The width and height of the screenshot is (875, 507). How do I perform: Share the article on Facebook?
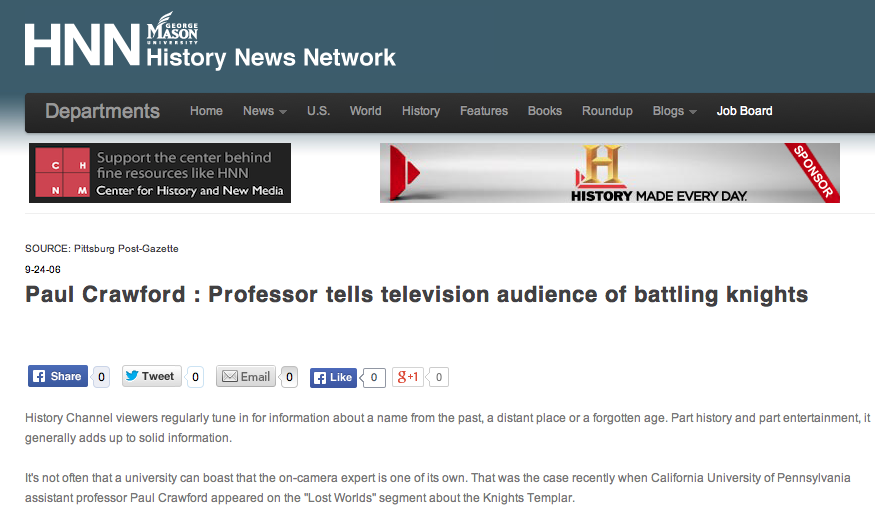[58, 377]
